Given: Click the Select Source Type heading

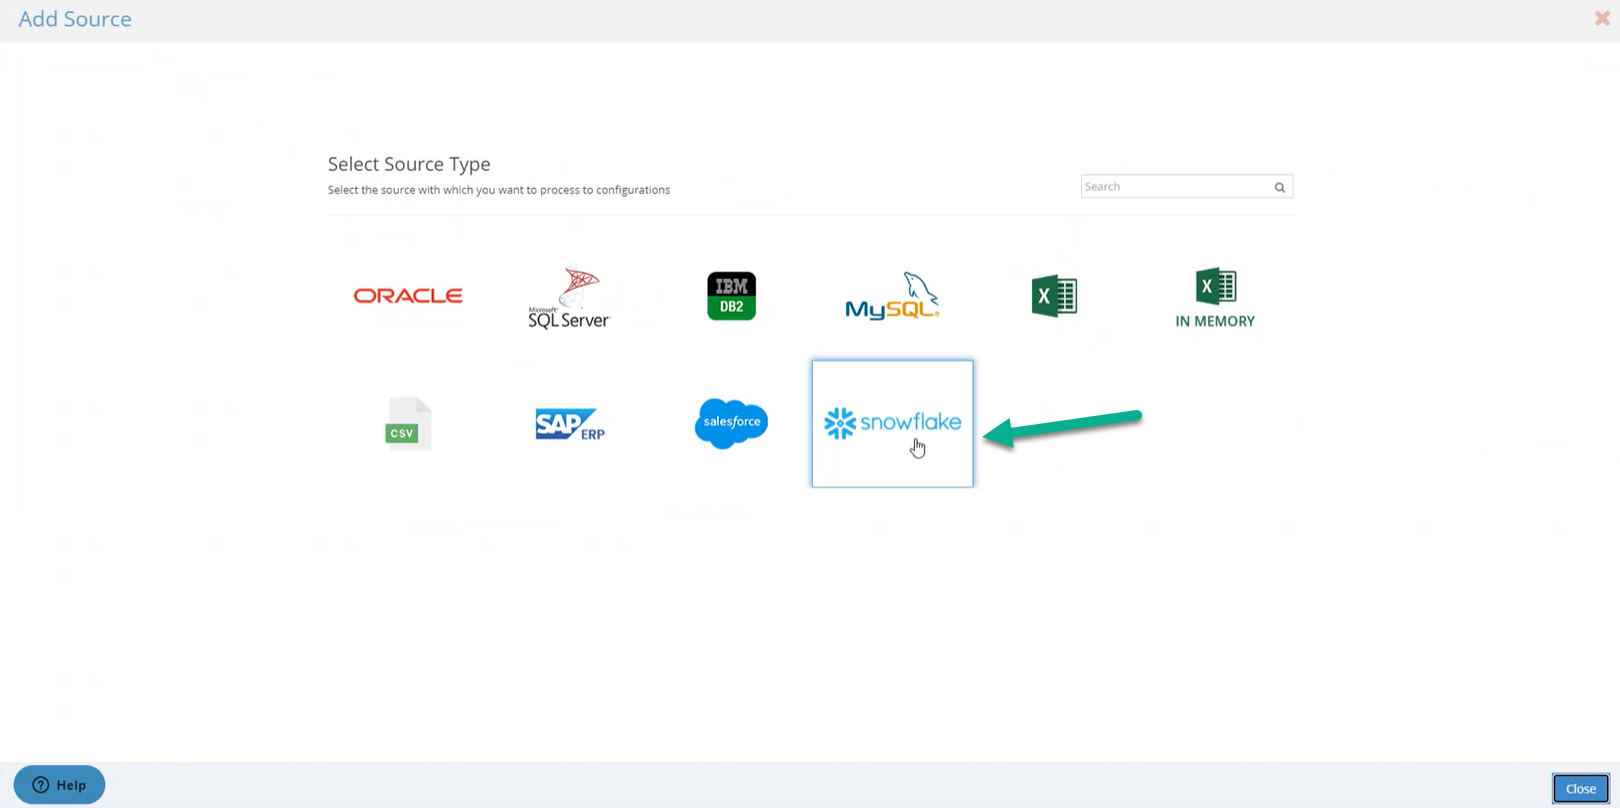Looking at the screenshot, I should (409, 164).
